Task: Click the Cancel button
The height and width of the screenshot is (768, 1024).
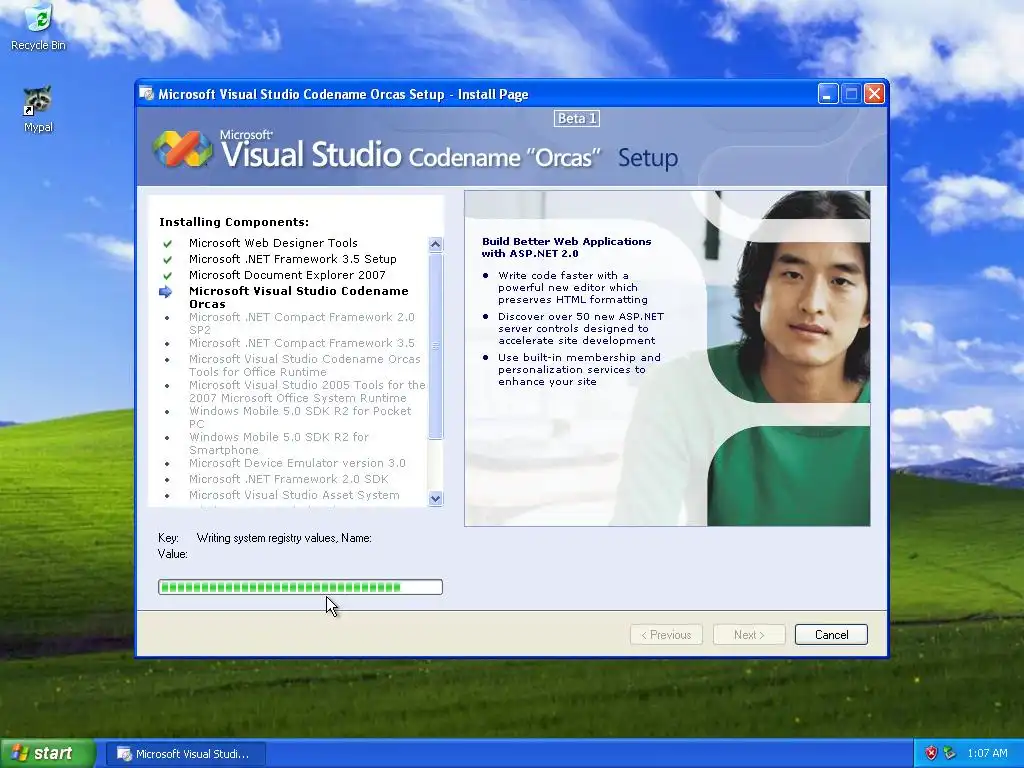Action: tap(831, 635)
